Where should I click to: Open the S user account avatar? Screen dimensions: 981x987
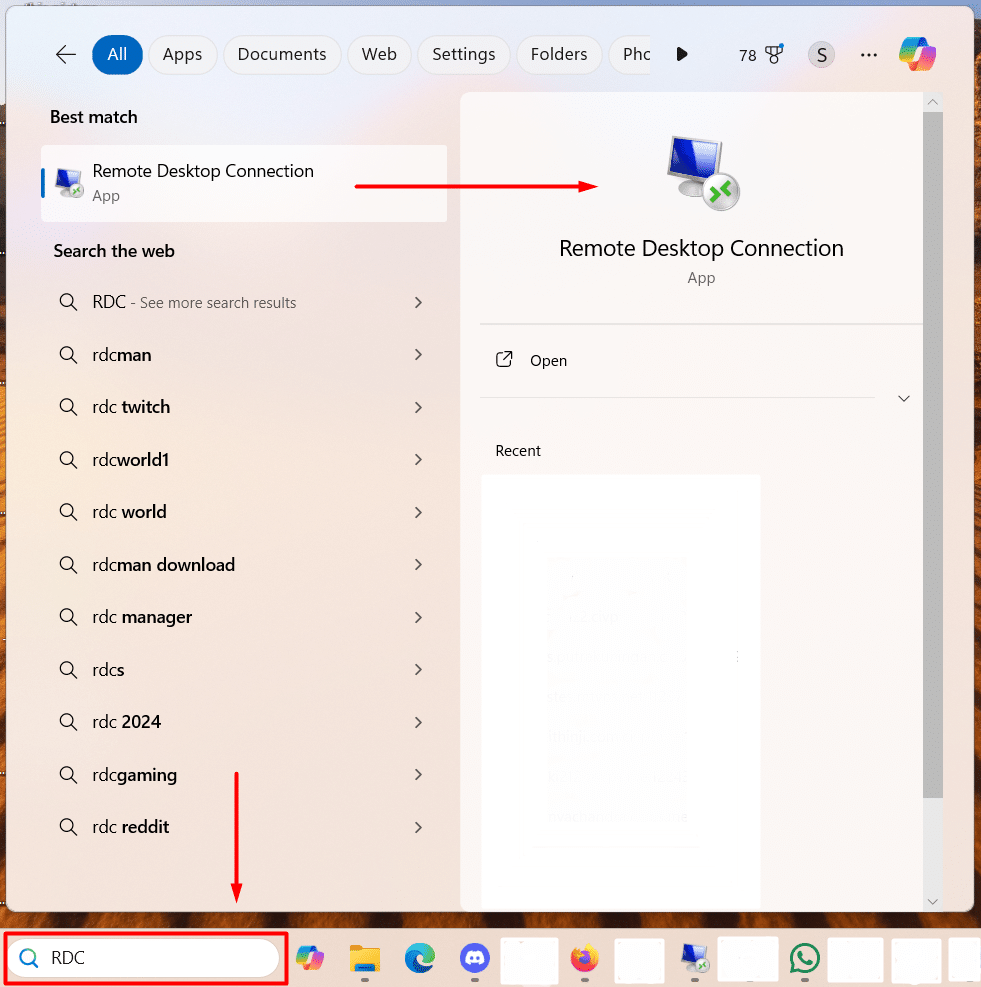[822, 55]
